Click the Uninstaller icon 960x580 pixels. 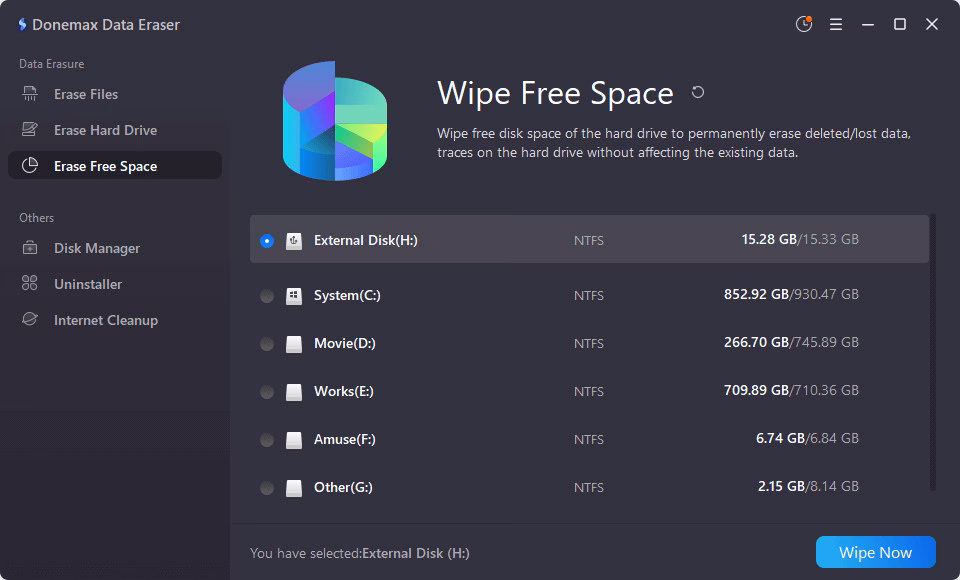29,283
